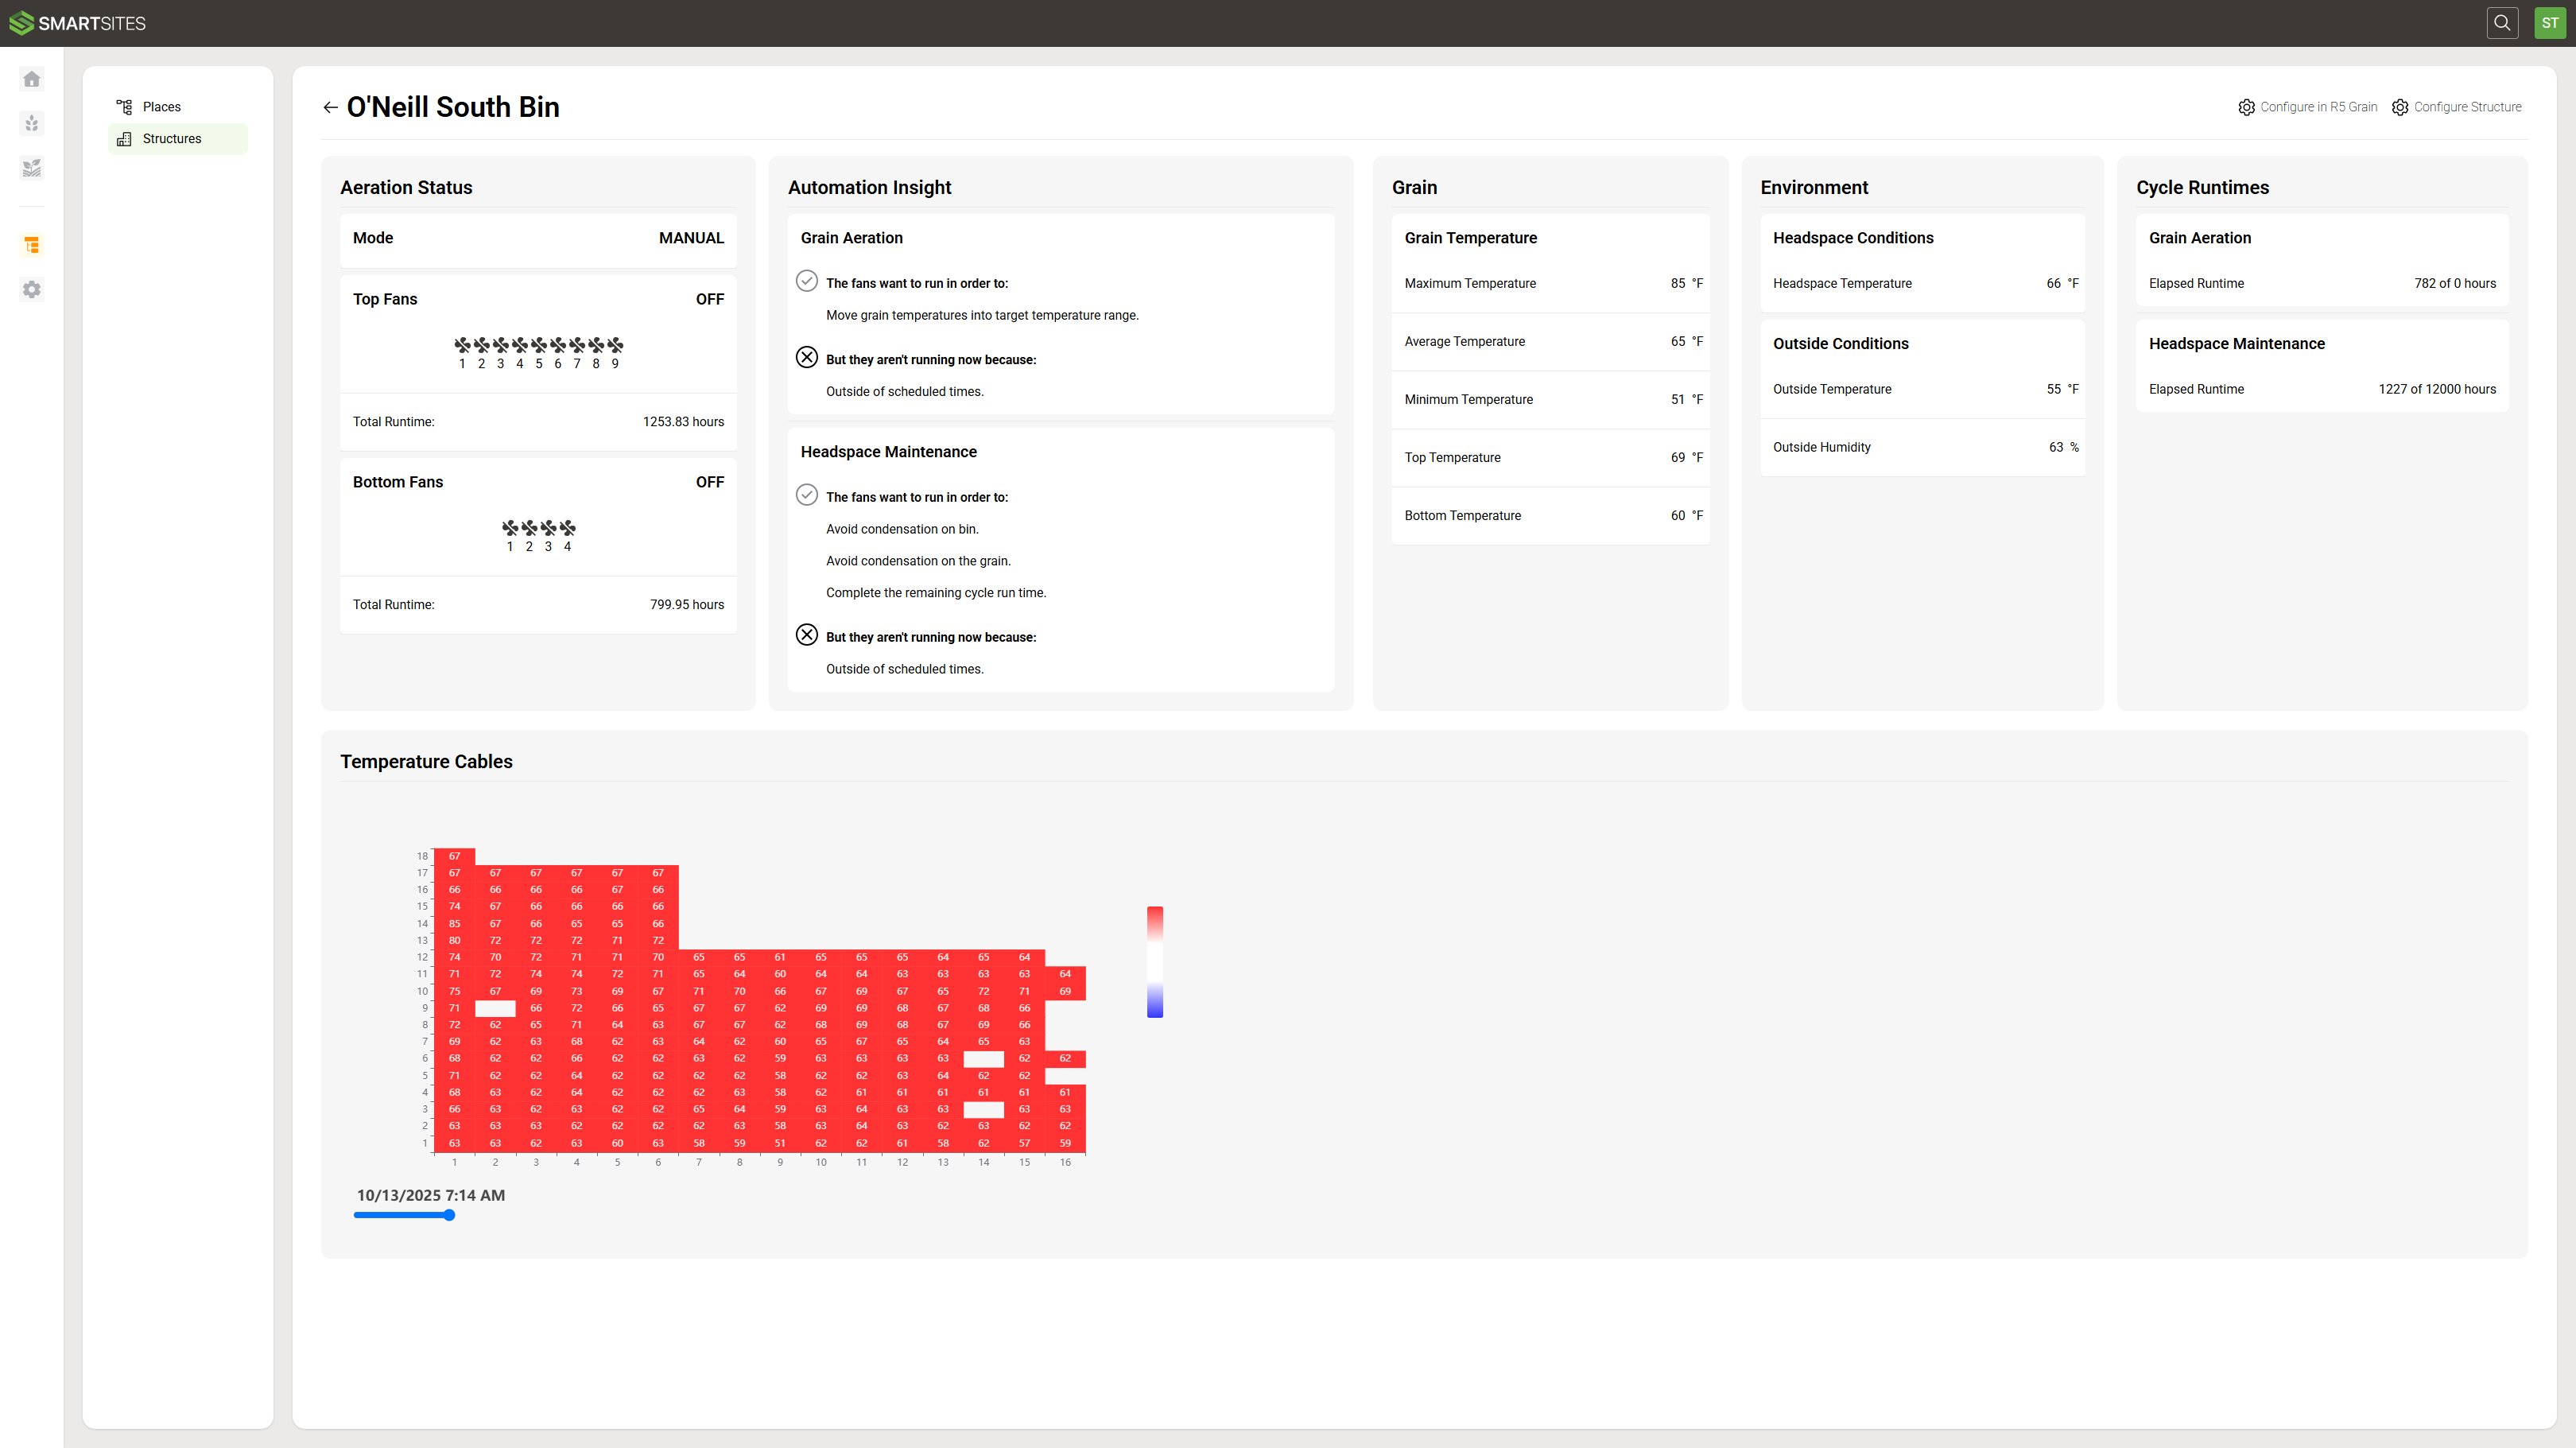Click bottom fan number 1 icon
The height and width of the screenshot is (1448, 2576).
click(x=510, y=528)
